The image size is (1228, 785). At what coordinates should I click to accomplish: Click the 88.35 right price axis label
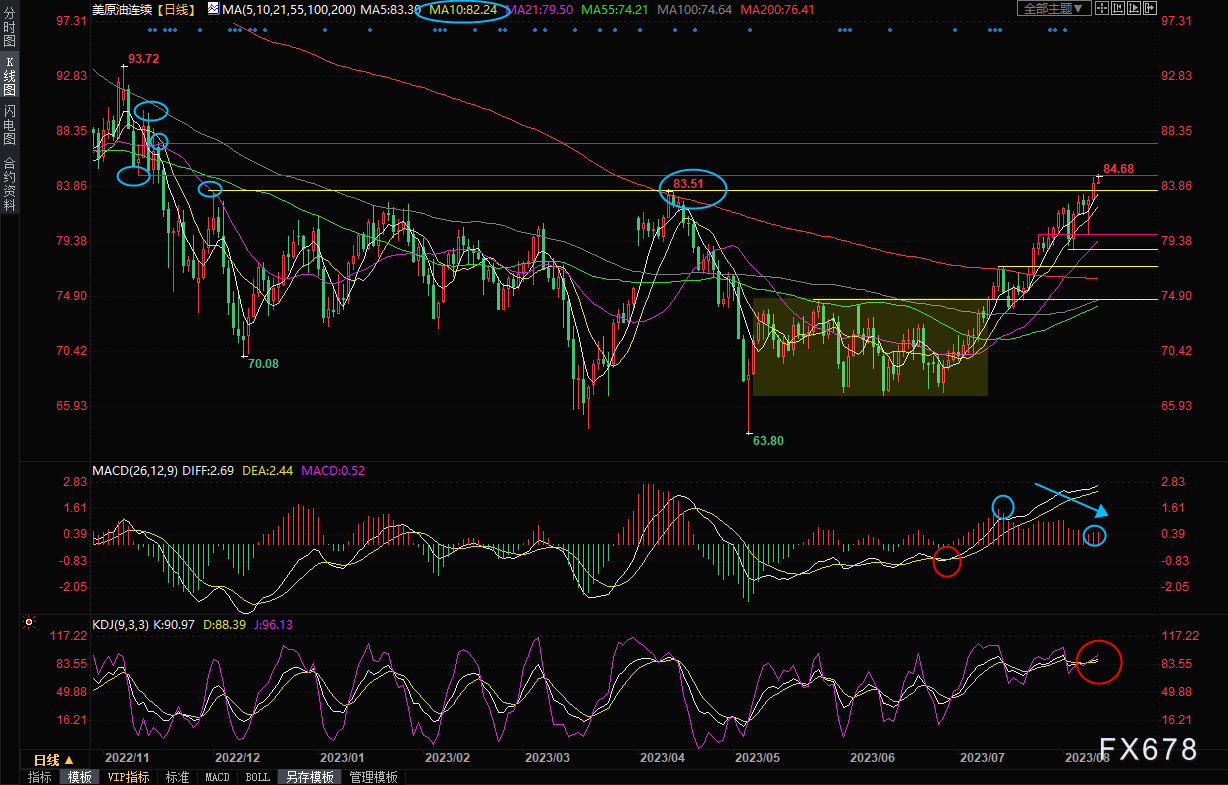[1178, 131]
